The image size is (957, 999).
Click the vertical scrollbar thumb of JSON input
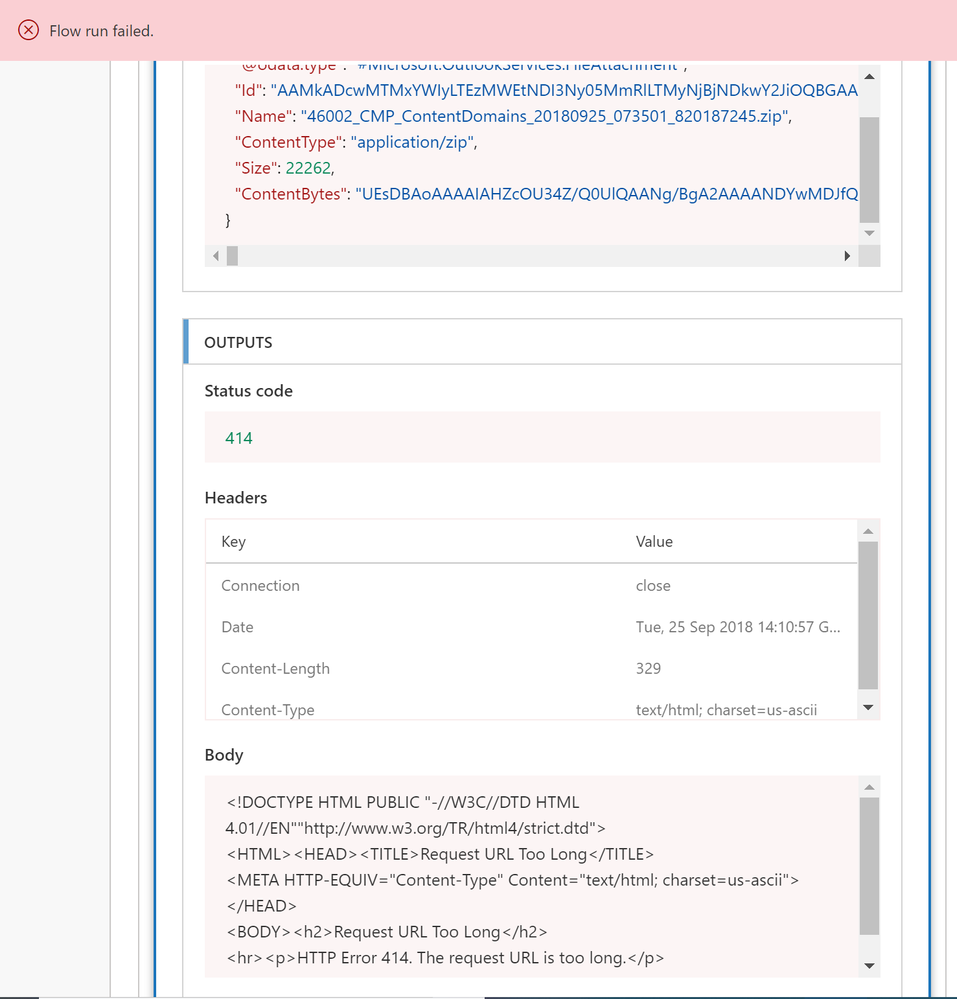click(x=869, y=169)
